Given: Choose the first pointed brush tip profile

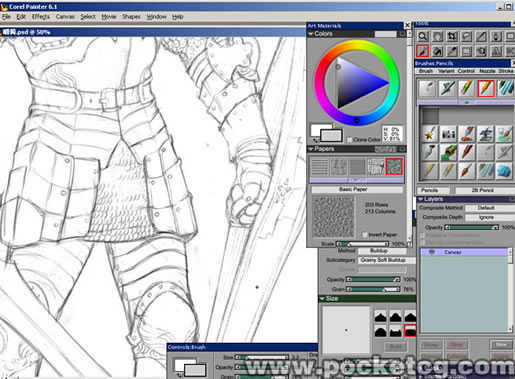Looking at the screenshot, I should click(x=380, y=316).
